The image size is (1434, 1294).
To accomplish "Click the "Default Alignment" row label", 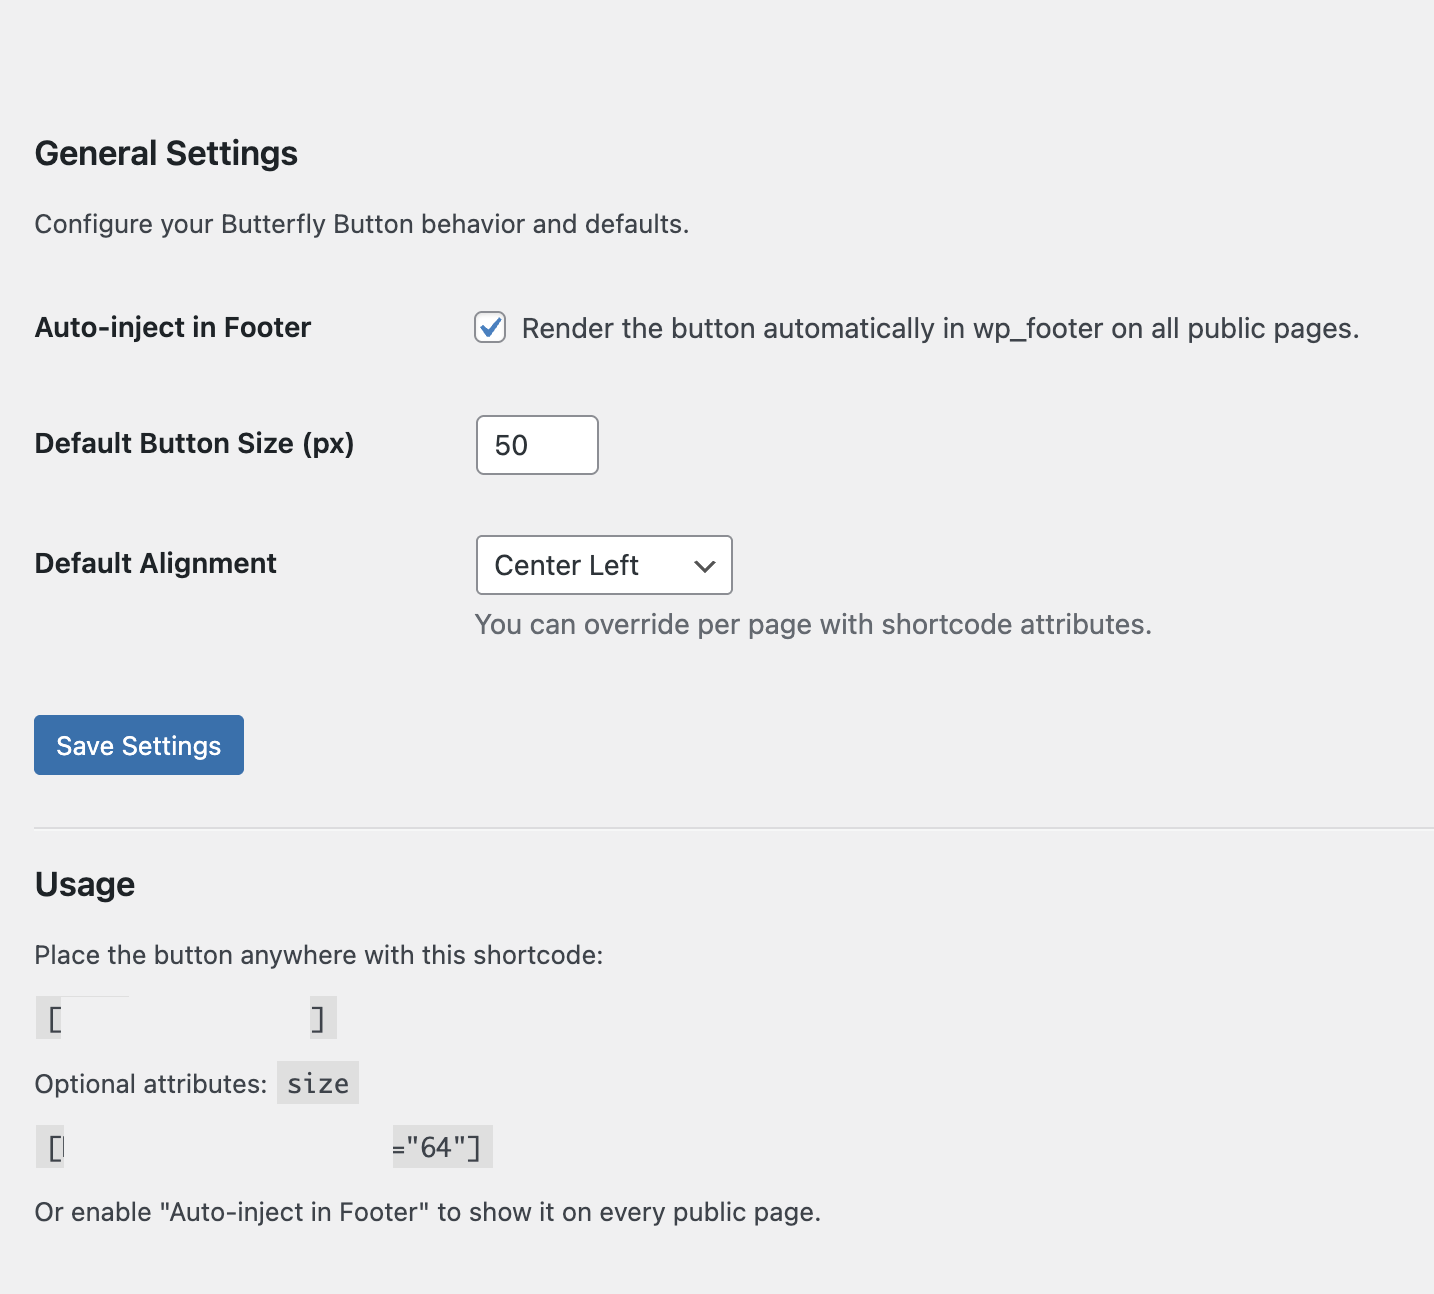I will (156, 563).
